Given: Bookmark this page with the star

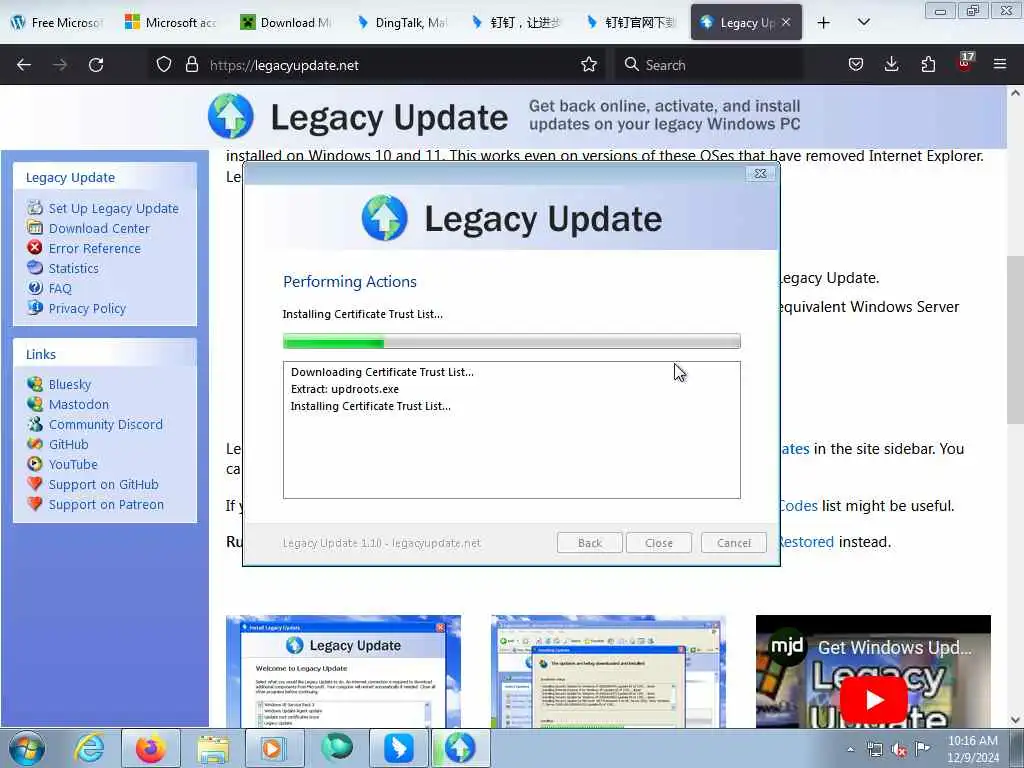Looking at the screenshot, I should pos(589,65).
